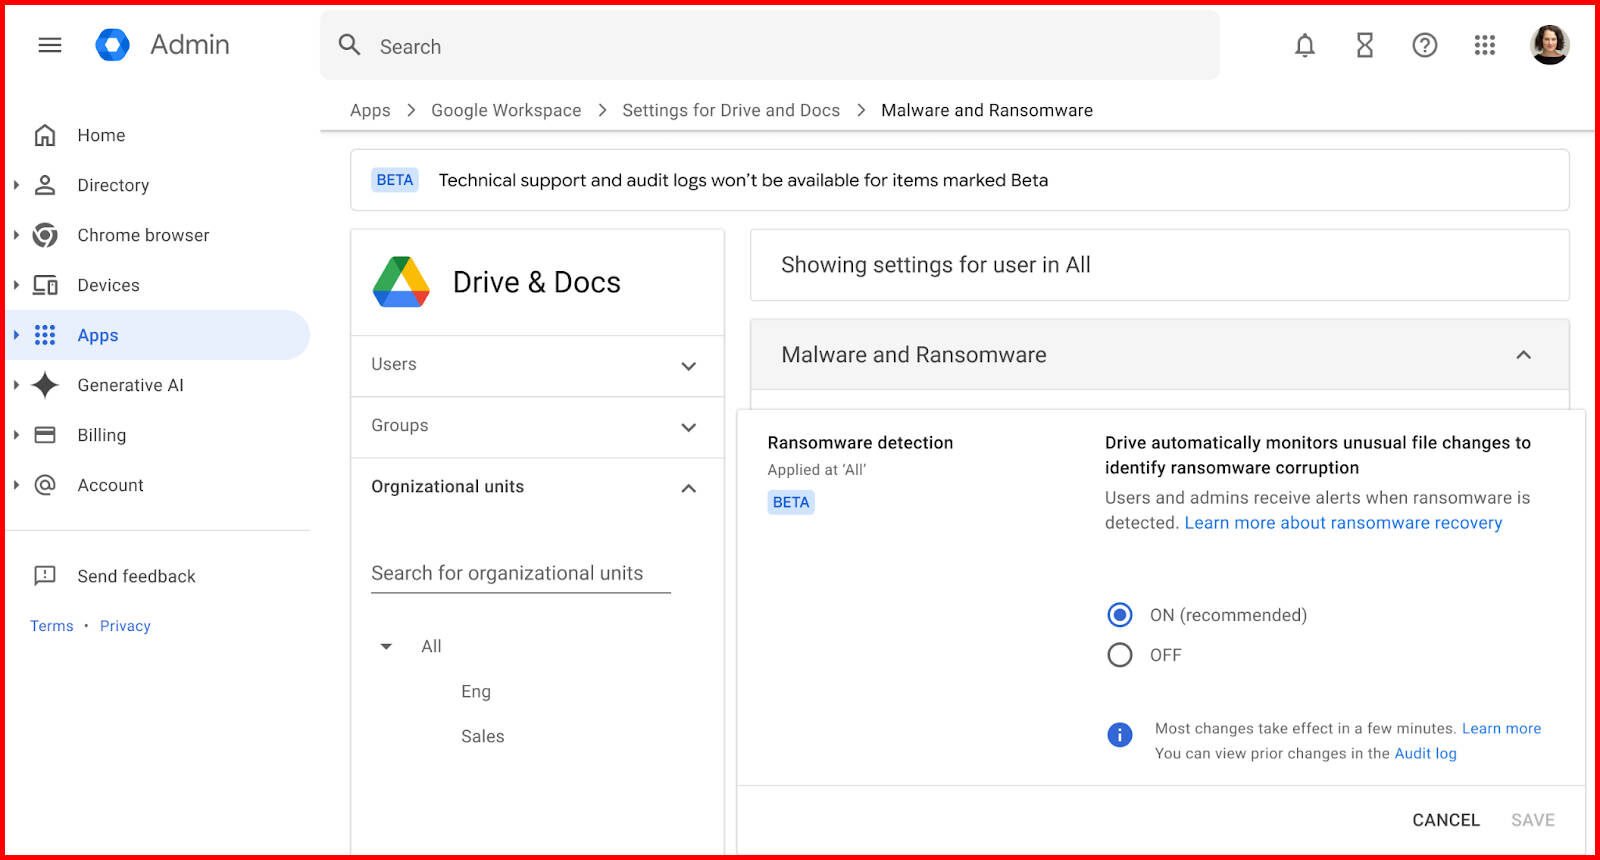Click the notifications bell icon
The image size is (1600, 860).
(x=1304, y=45)
